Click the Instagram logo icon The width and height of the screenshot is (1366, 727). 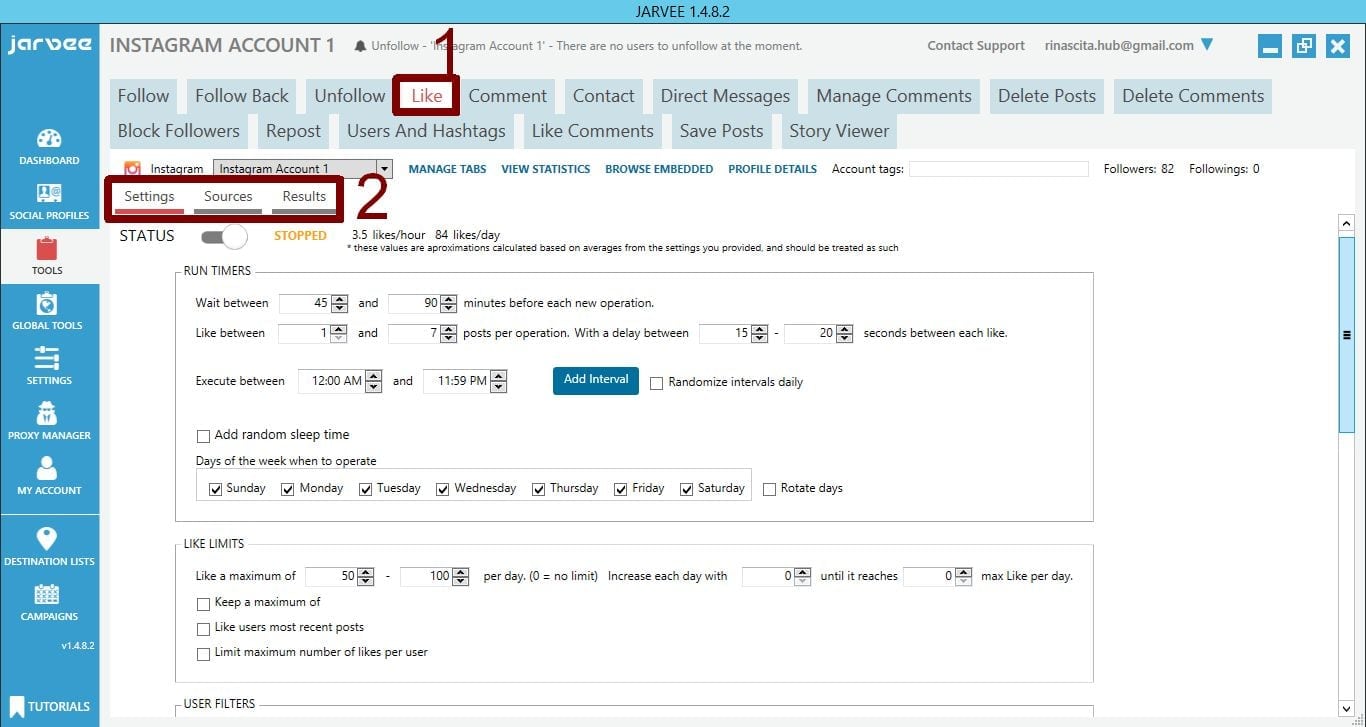tap(132, 169)
